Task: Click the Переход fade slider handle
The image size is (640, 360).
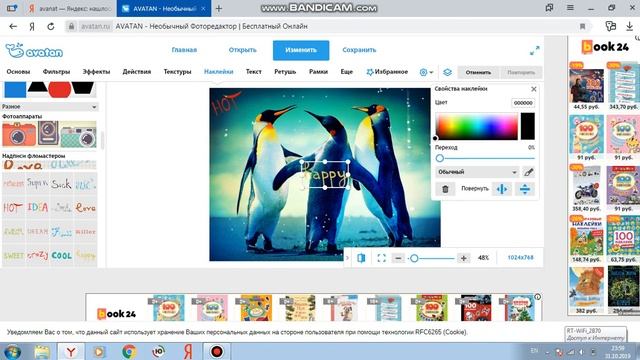Action: (x=440, y=158)
